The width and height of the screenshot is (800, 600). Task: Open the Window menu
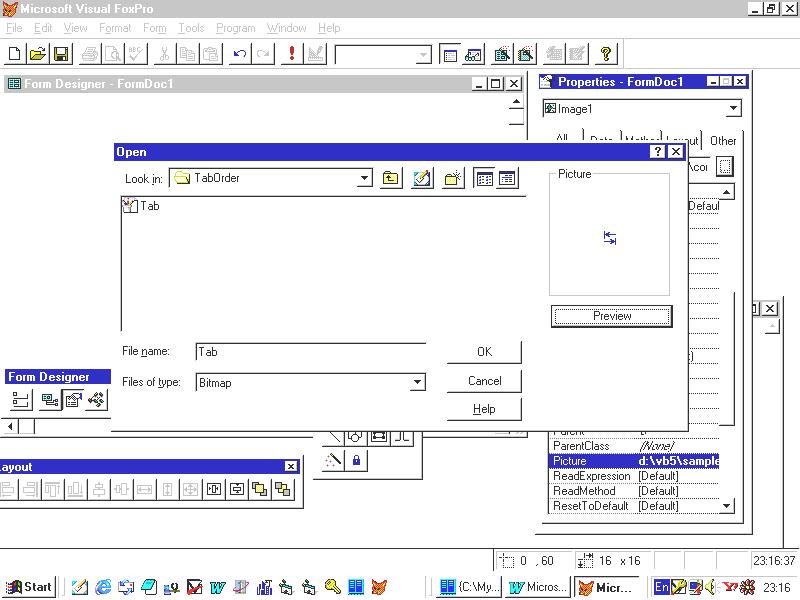coord(286,28)
